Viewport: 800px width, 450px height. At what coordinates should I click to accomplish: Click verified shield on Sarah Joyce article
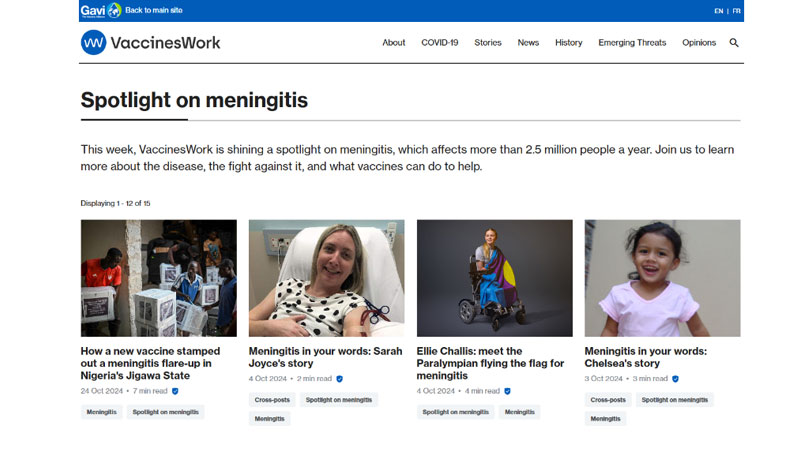[x=339, y=379]
